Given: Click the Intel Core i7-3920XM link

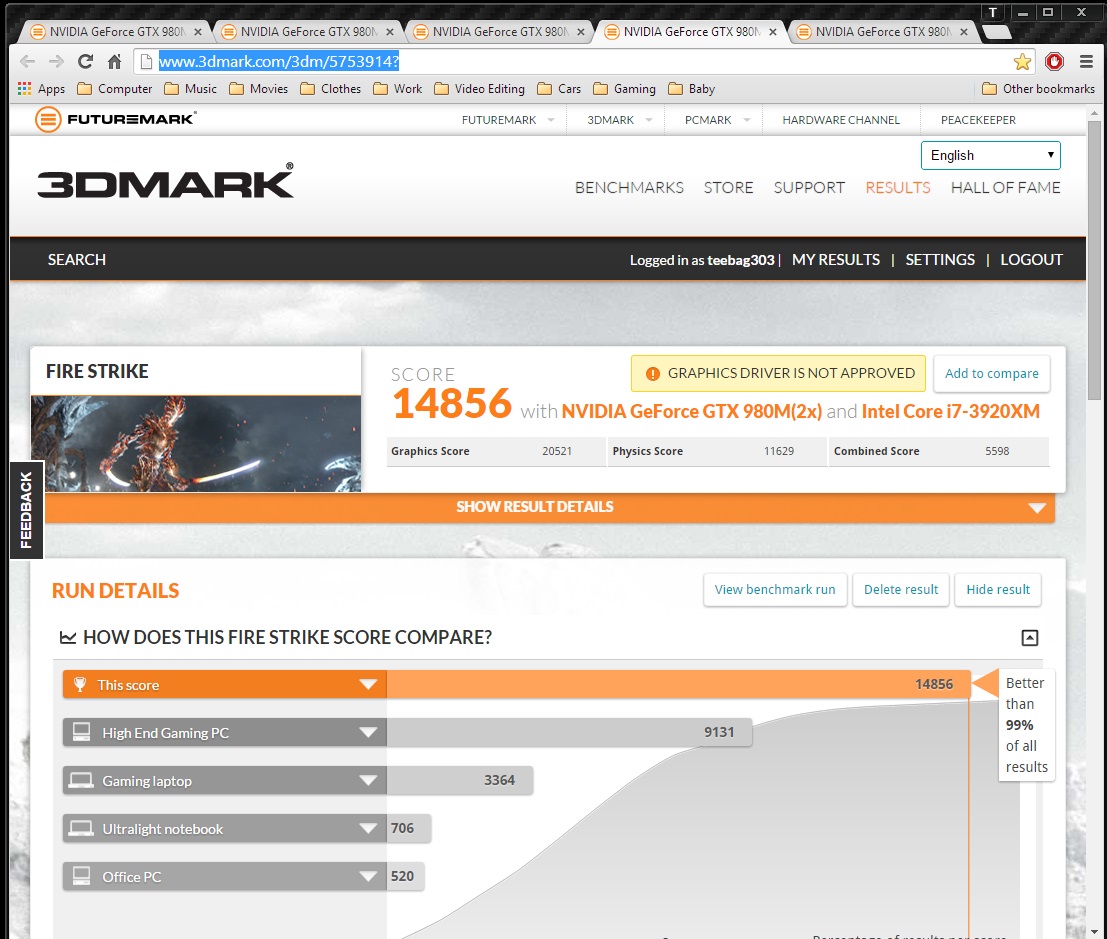Looking at the screenshot, I should (x=950, y=412).
